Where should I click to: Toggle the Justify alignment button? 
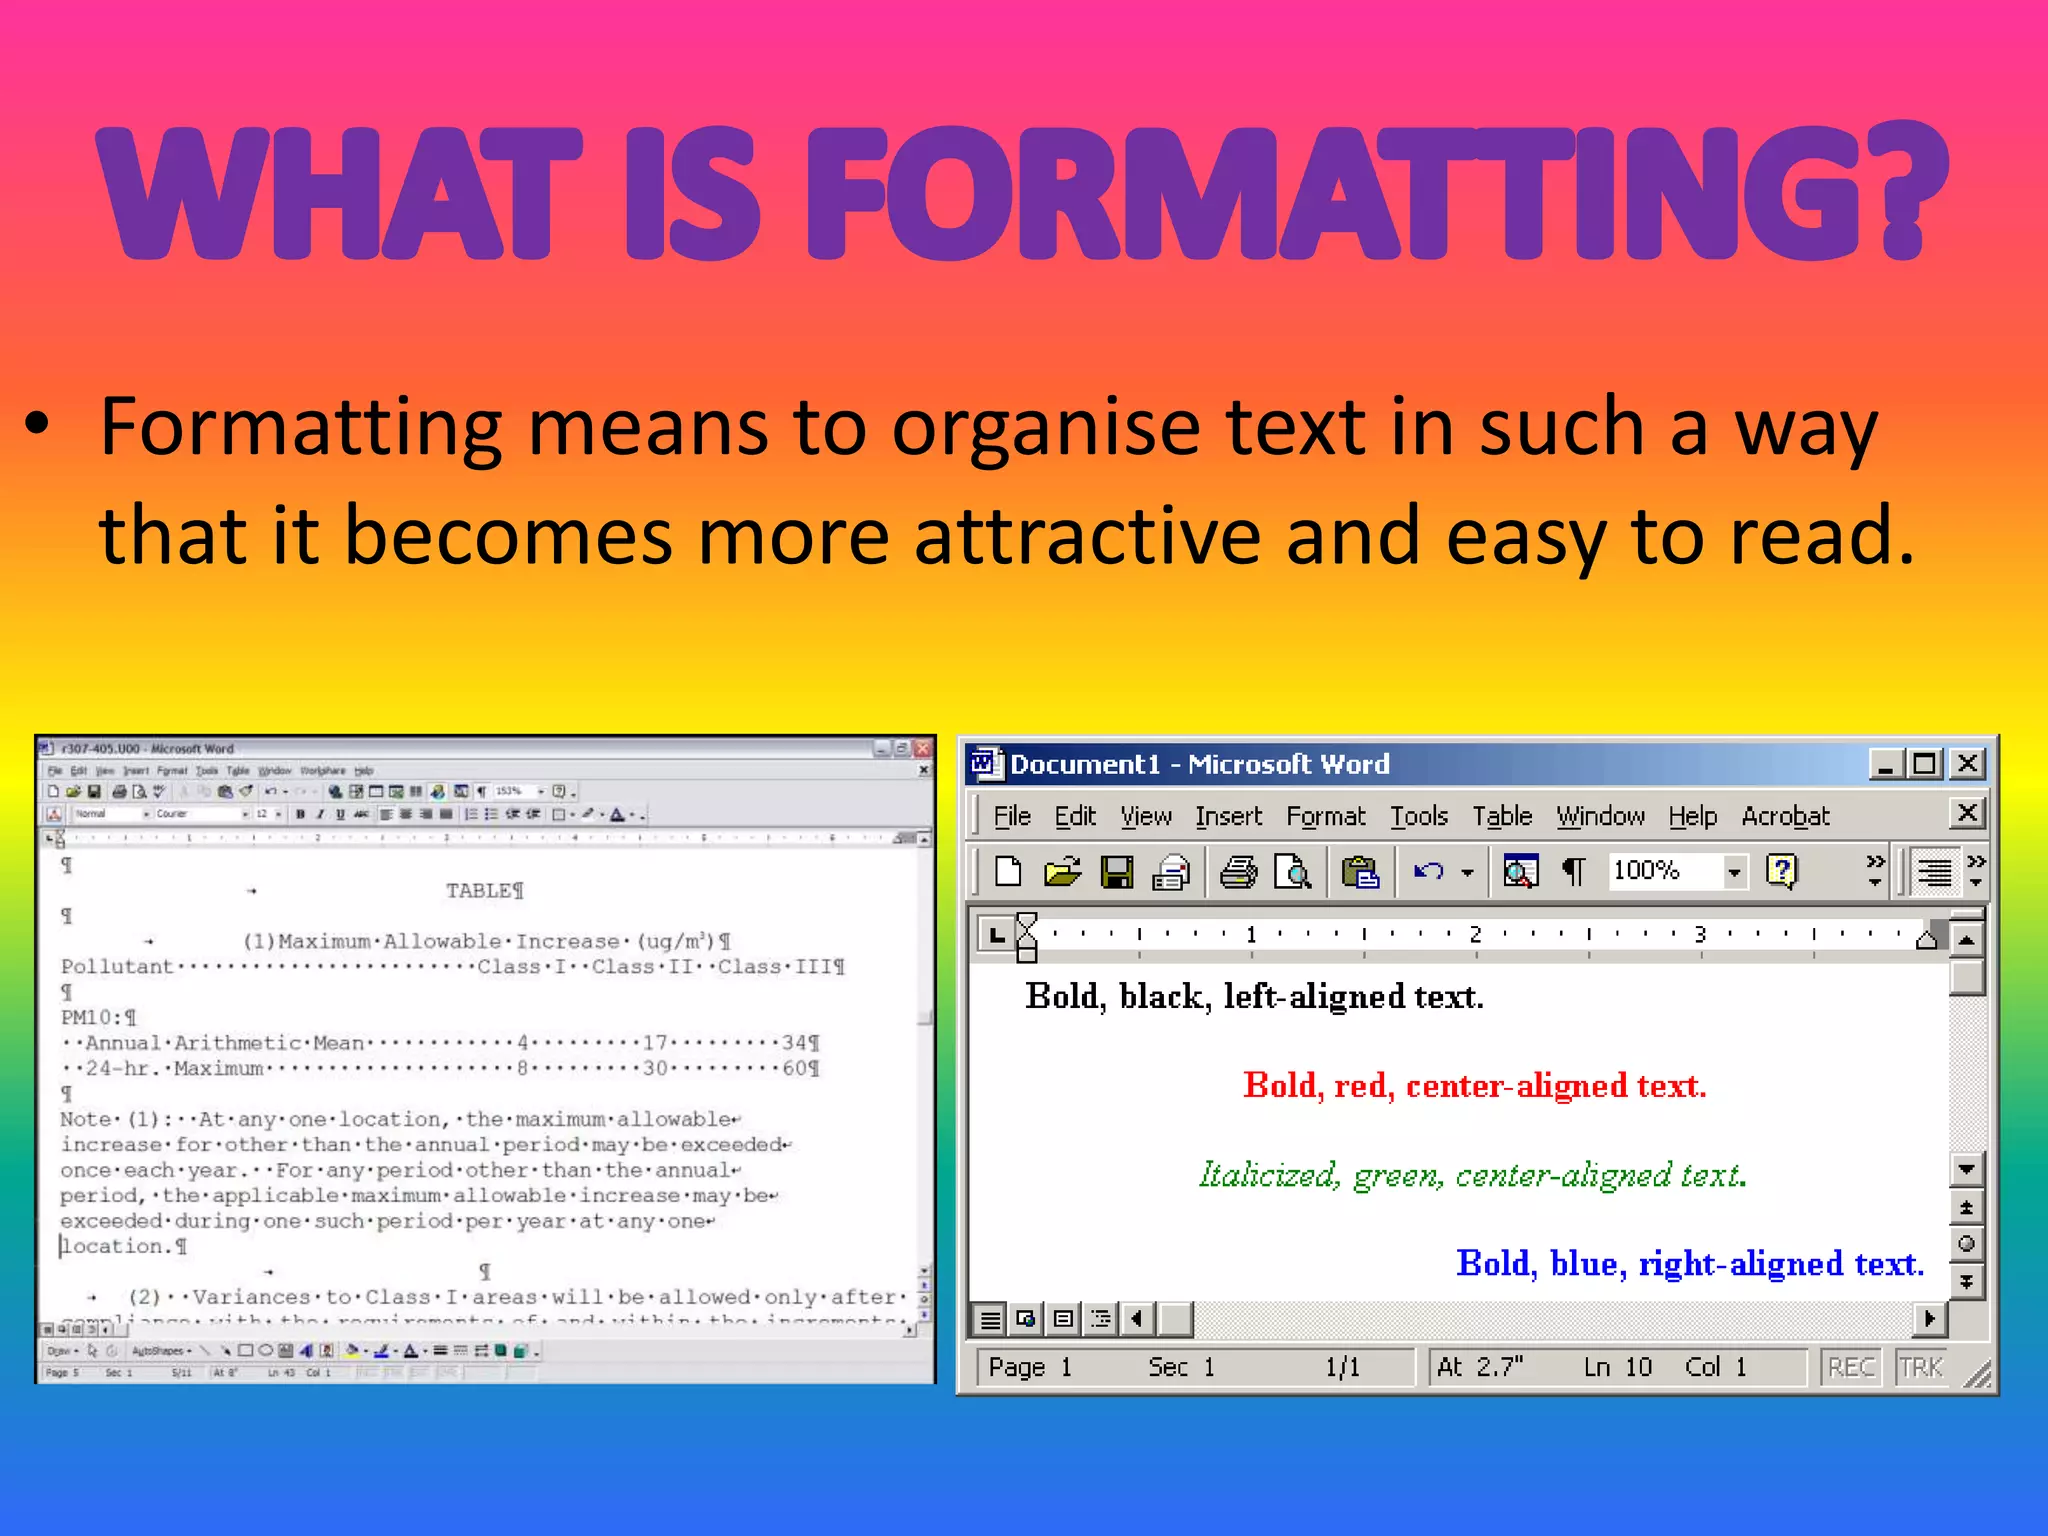(1934, 872)
